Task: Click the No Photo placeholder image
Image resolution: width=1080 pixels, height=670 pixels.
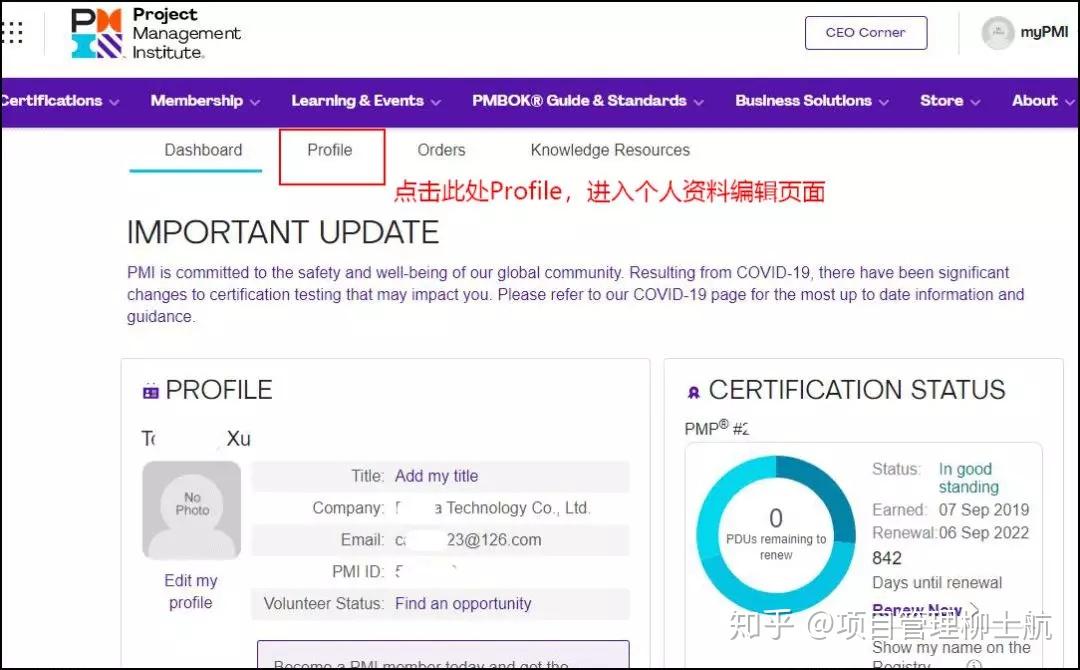Action: [x=191, y=509]
